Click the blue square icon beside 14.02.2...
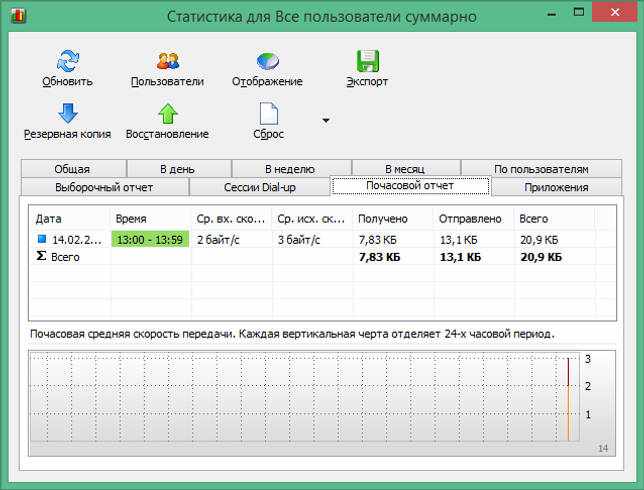This screenshot has height=490, width=644. (x=42, y=239)
